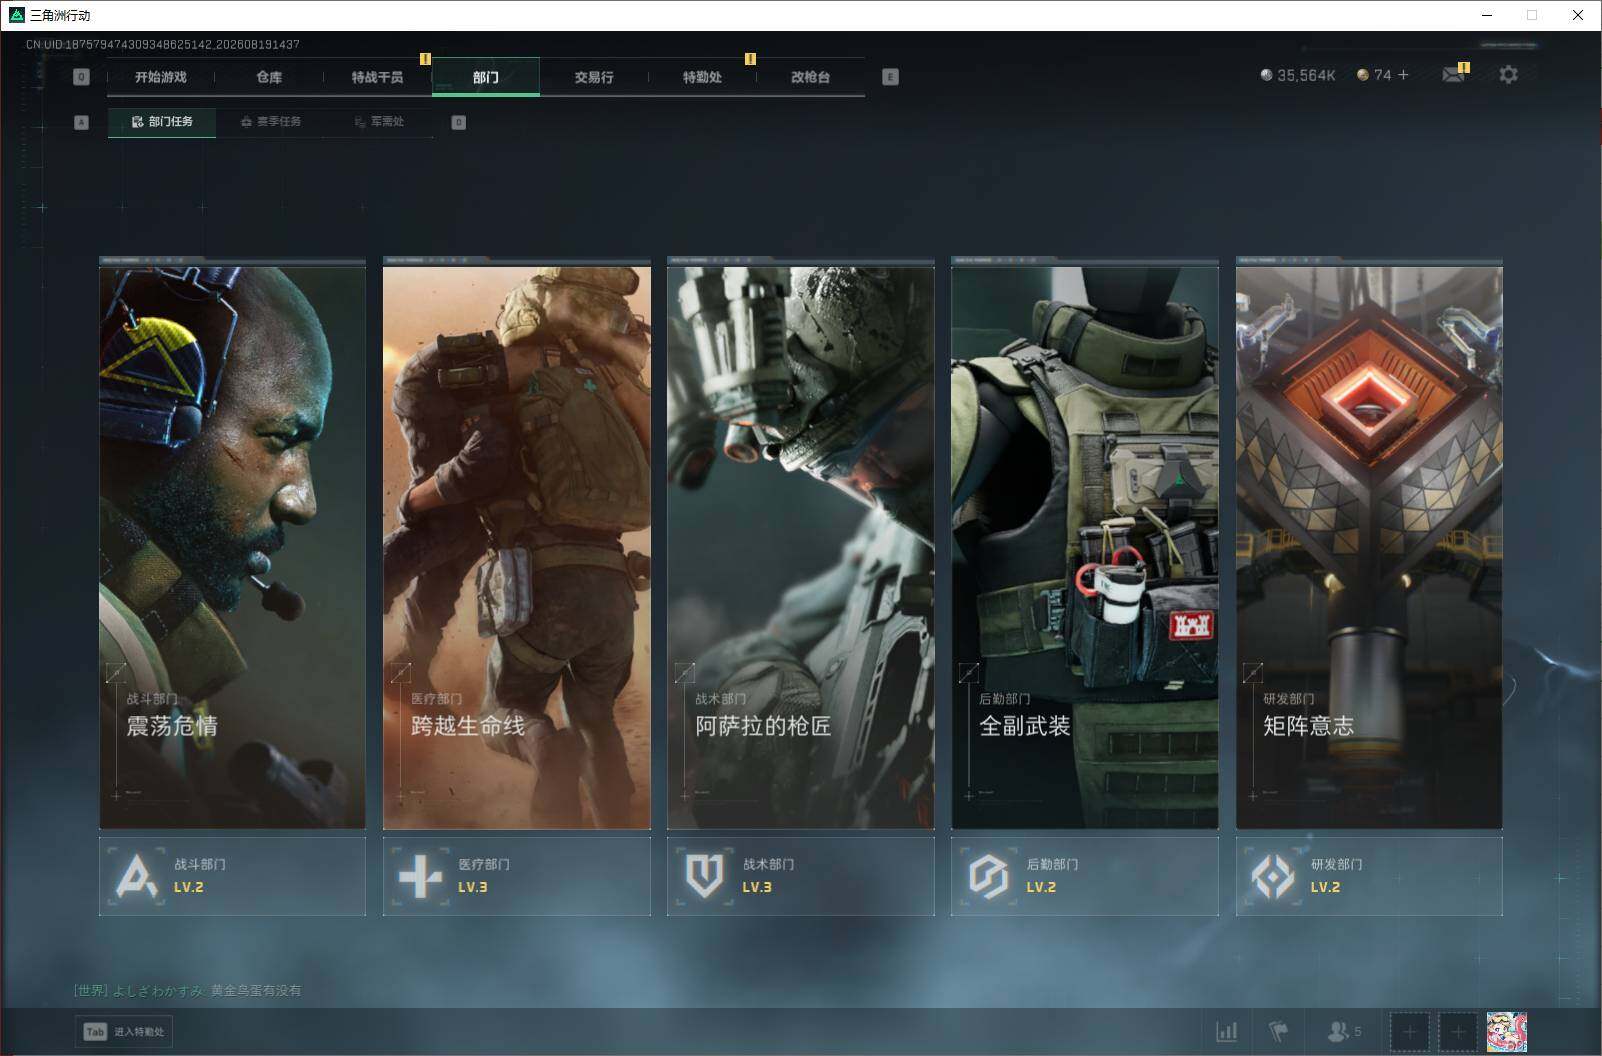Open the statistics bar chart icon

tap(1226, 1031)
